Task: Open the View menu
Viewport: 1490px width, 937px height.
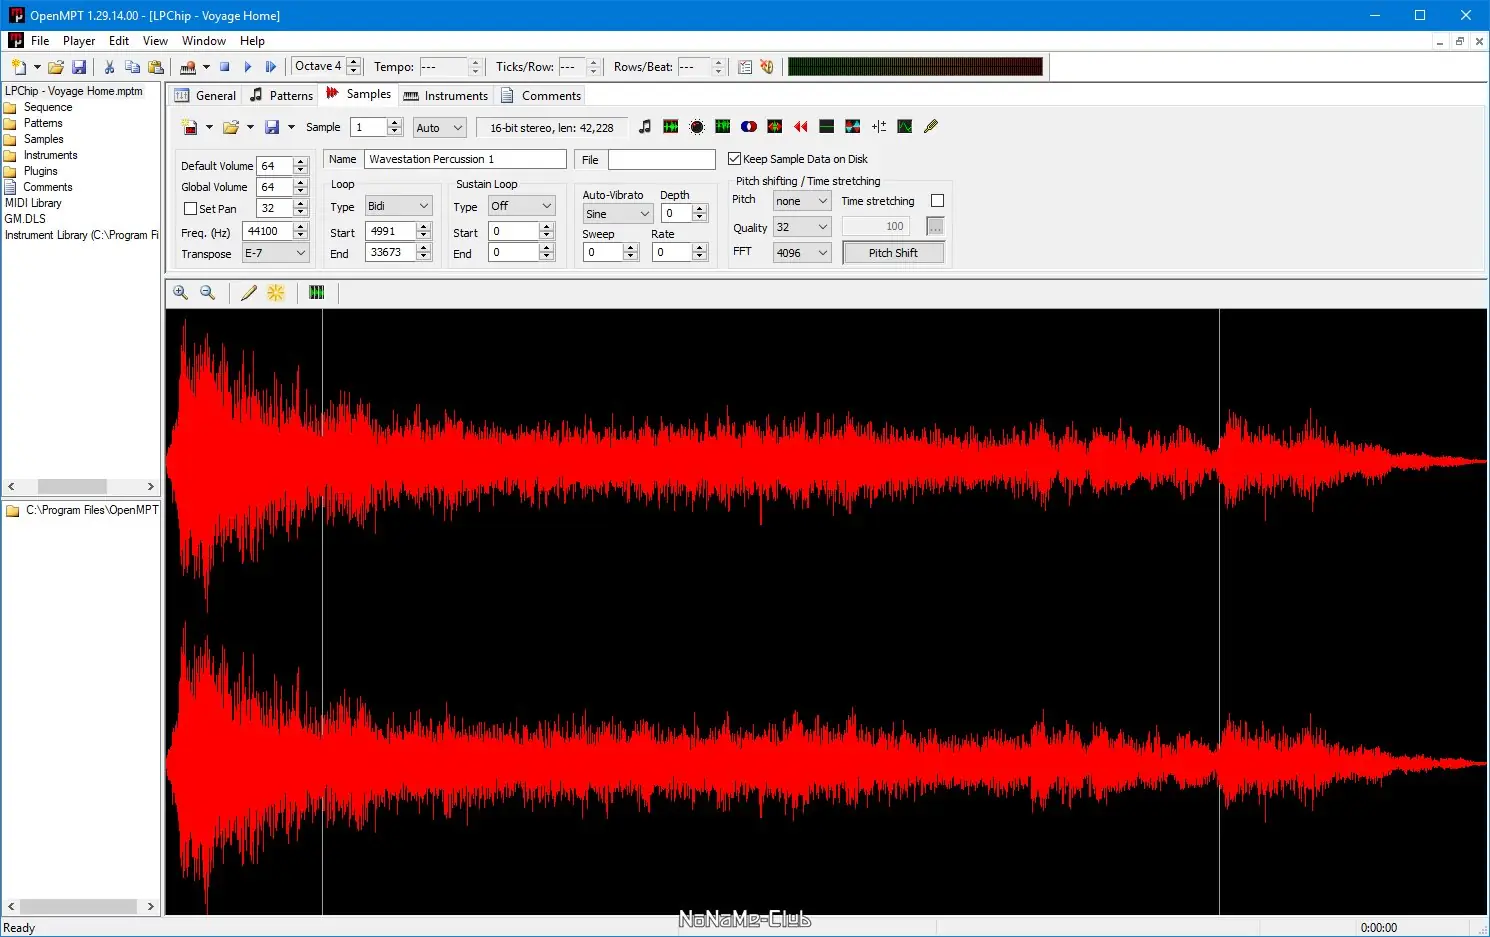Action: point(155,41)
